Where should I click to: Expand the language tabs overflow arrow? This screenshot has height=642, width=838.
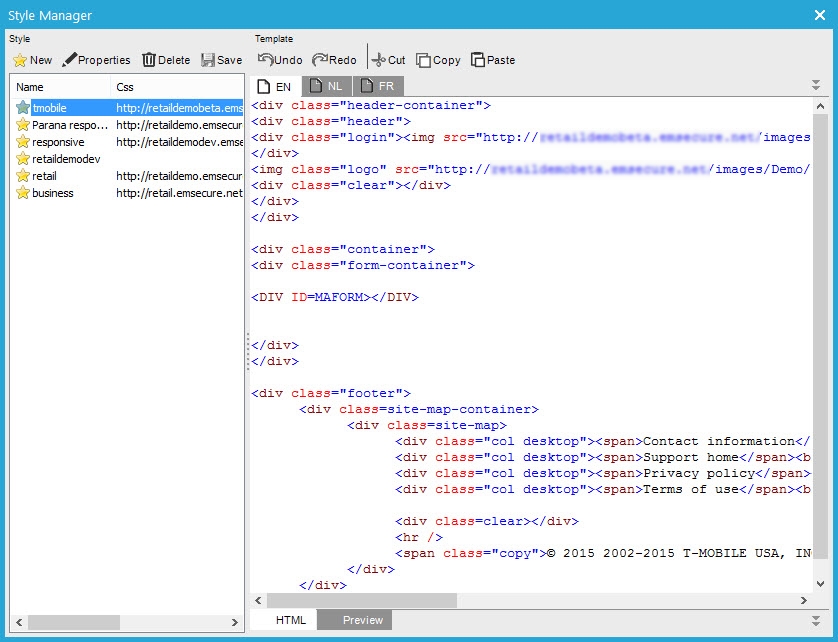pyautogui.click(x=817, y=86)
